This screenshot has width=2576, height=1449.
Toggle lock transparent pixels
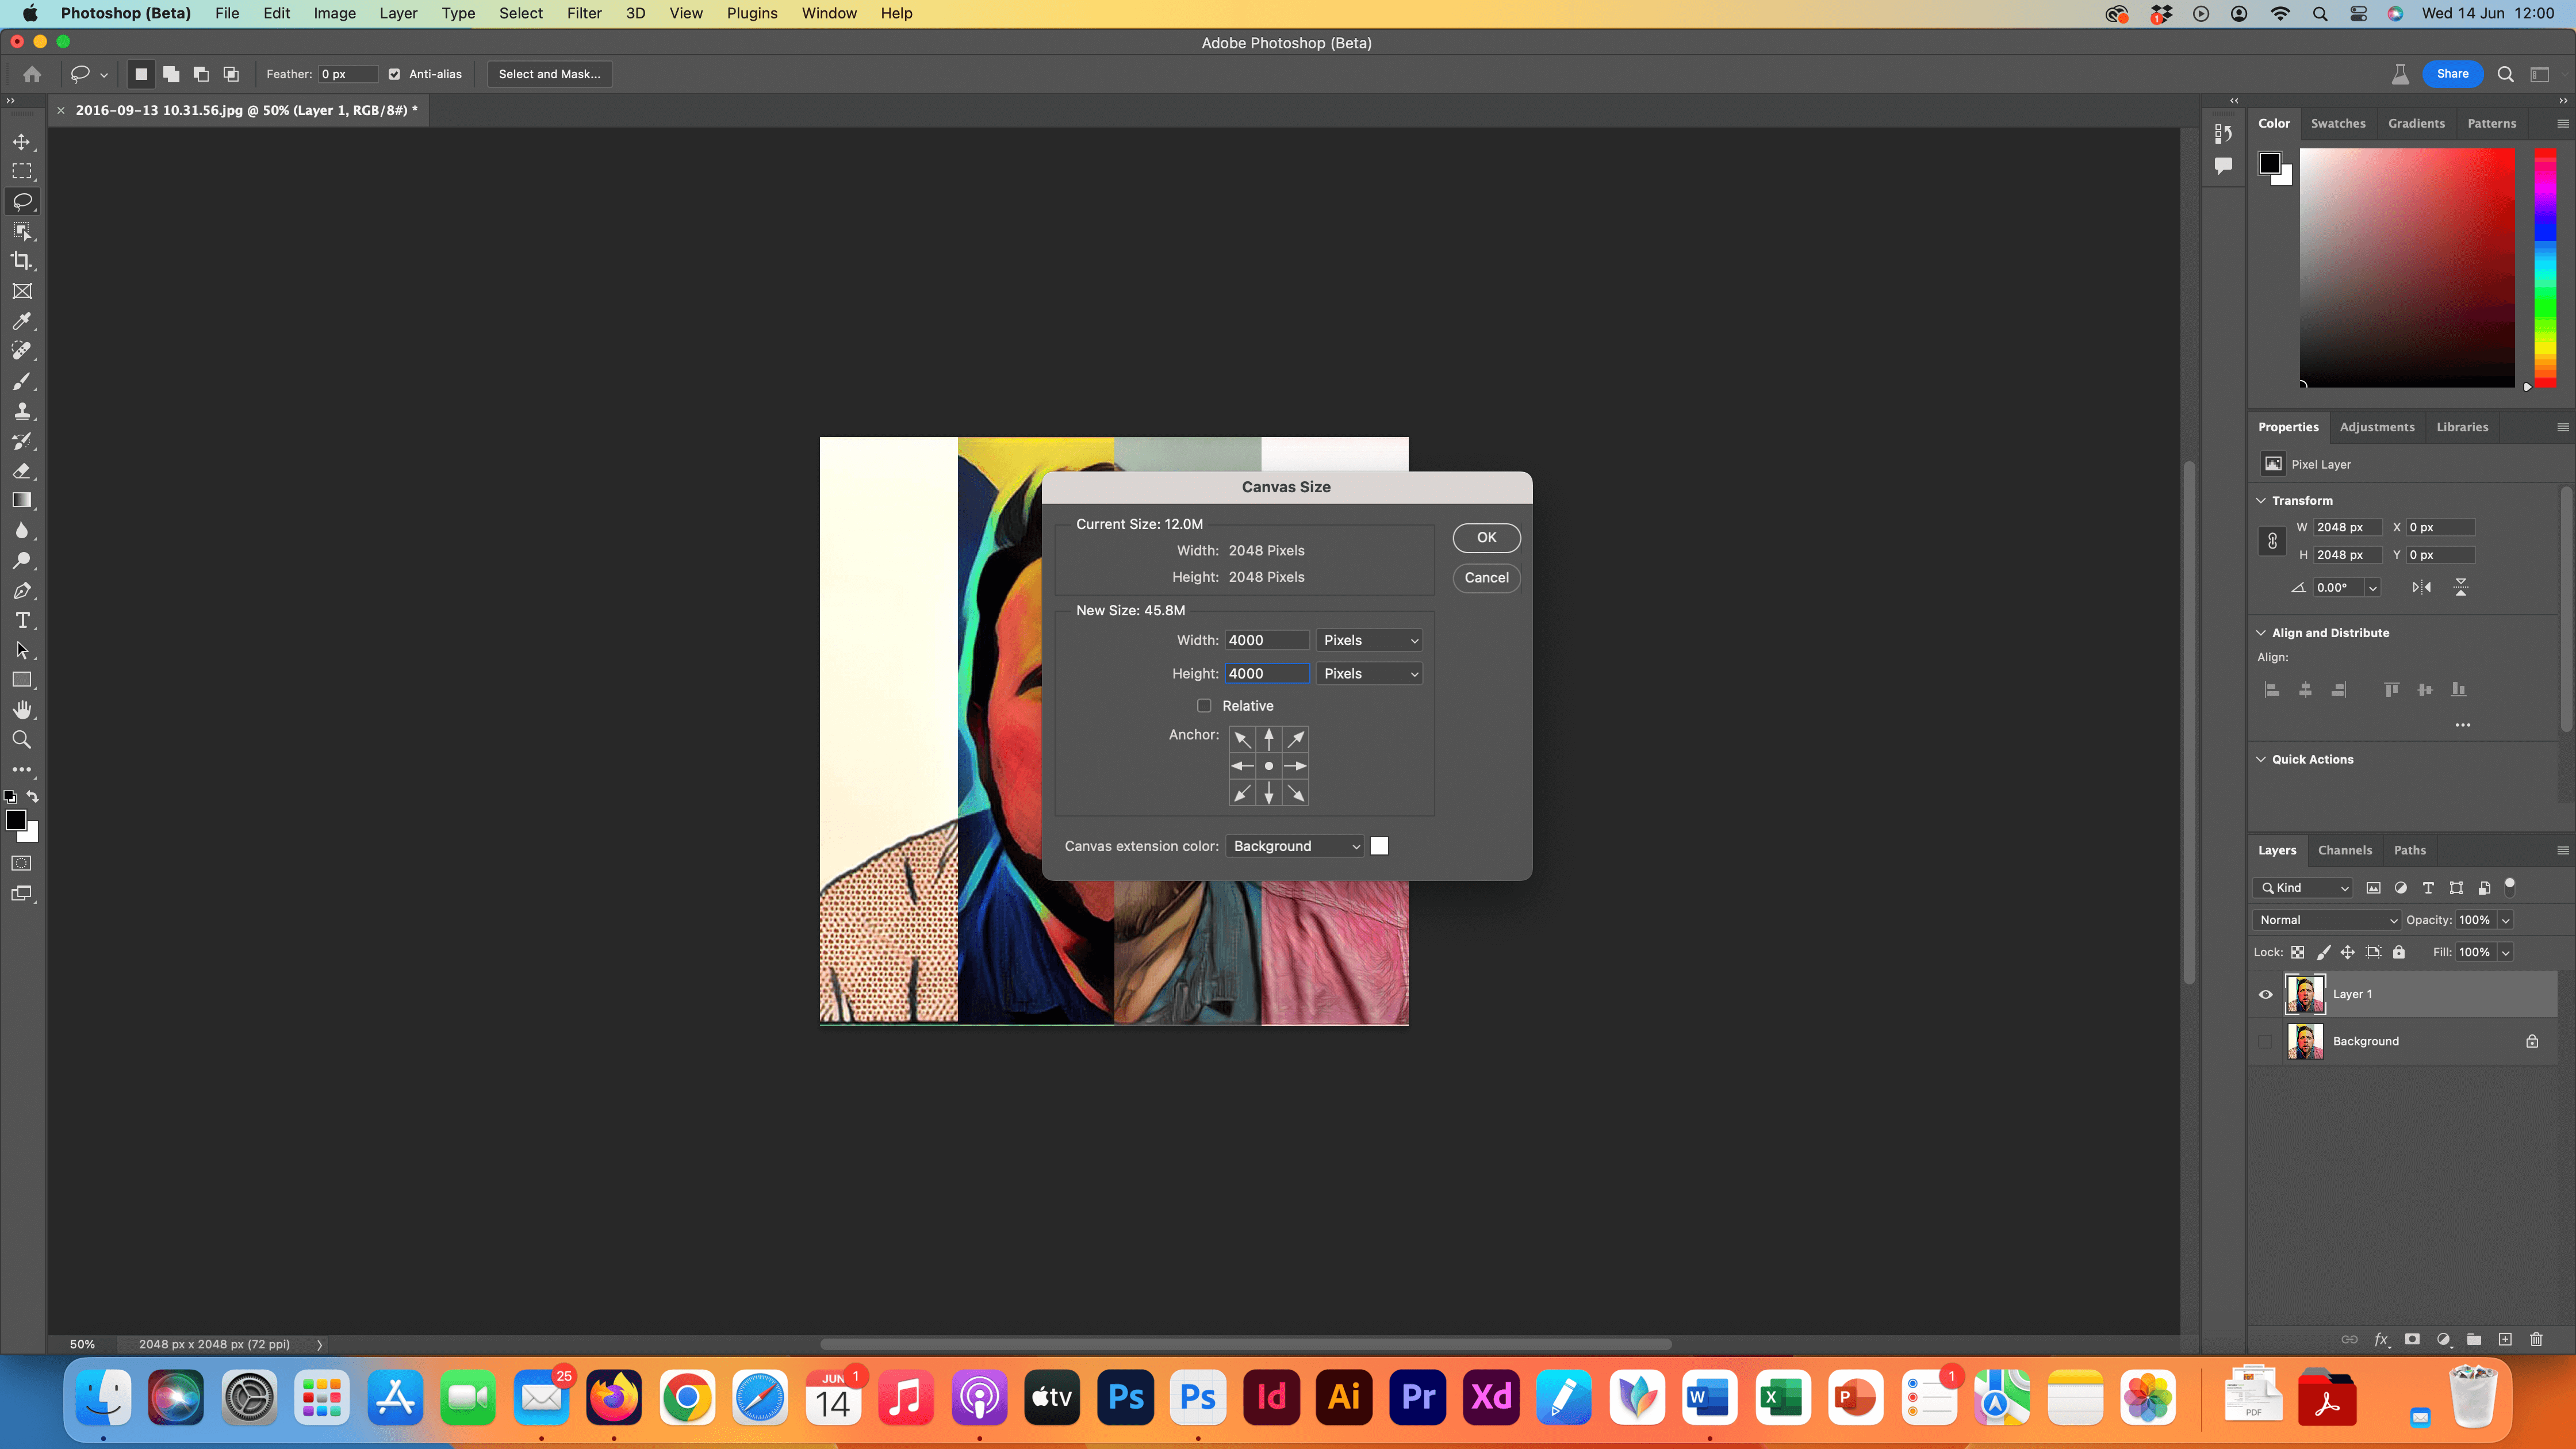[x=2298, y=953]
